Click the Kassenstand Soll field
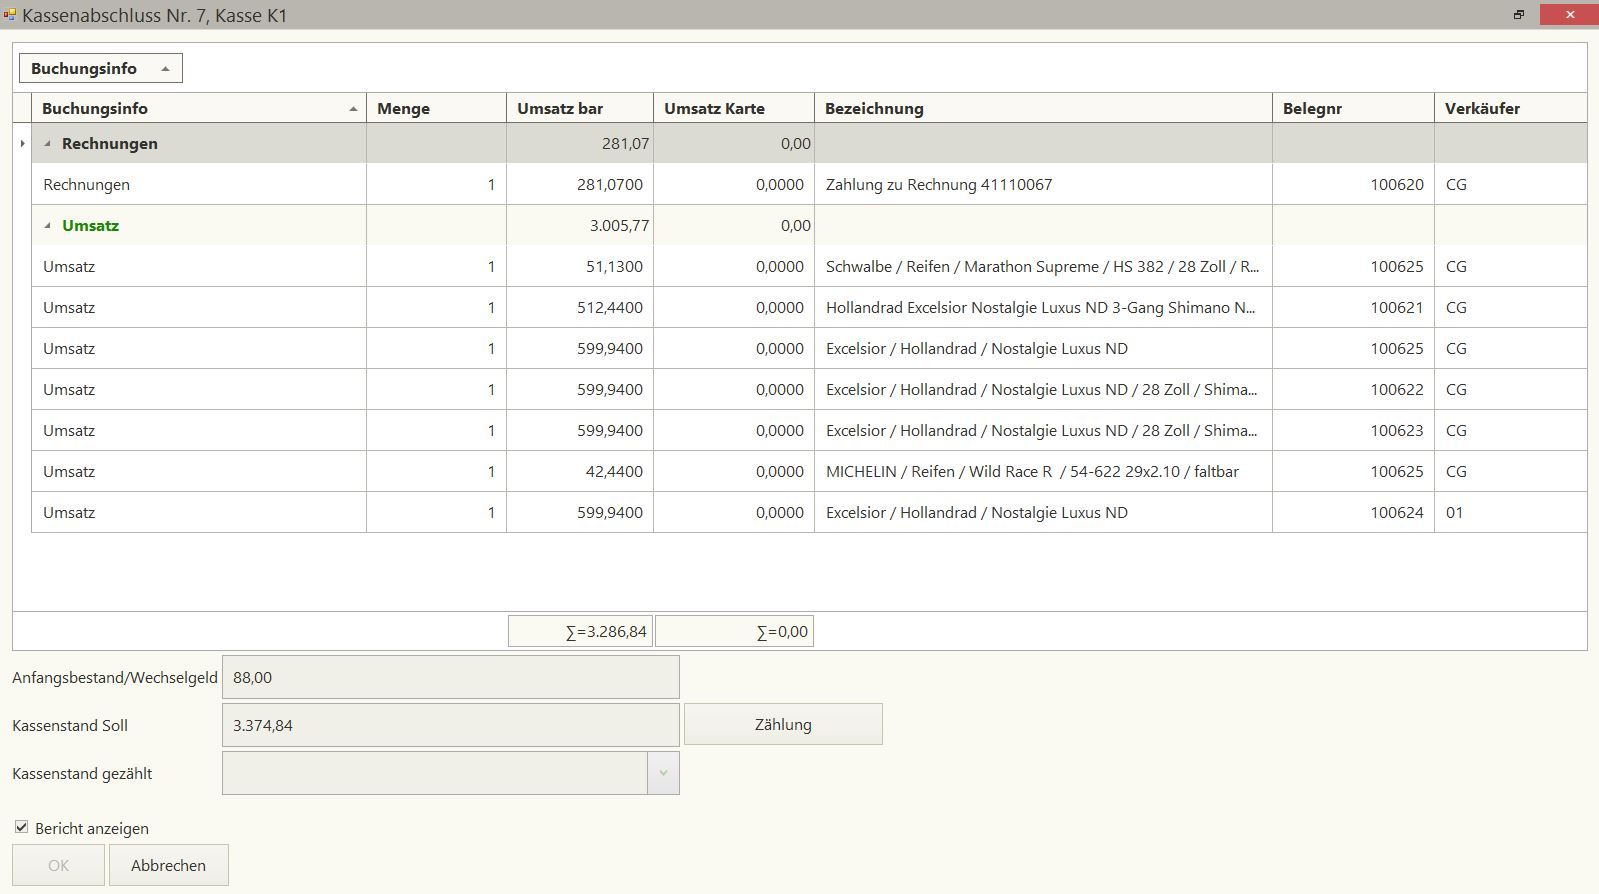This screenshot has width=1599, height=894. (450, 726)
